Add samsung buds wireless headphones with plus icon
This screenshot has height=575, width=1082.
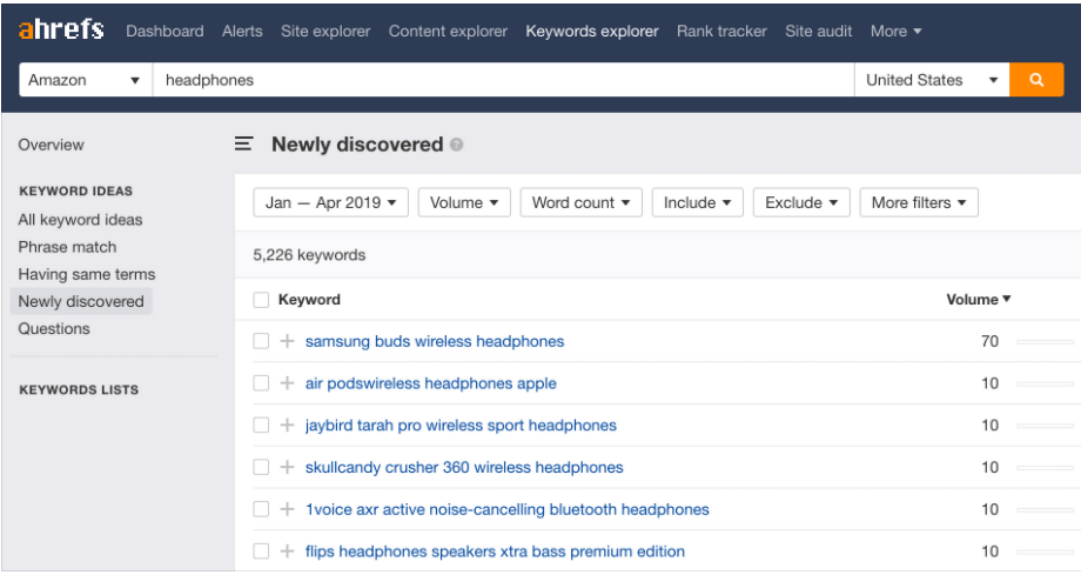287,341
